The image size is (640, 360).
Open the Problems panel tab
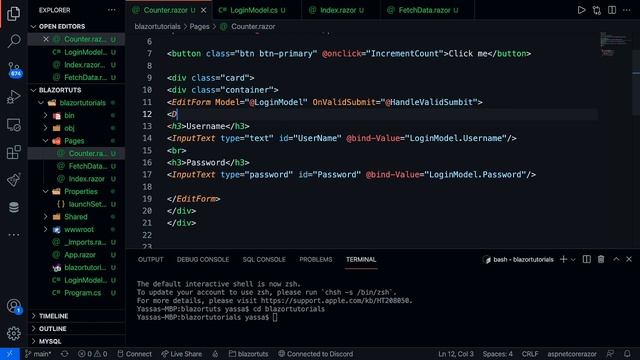coord(316,260)
